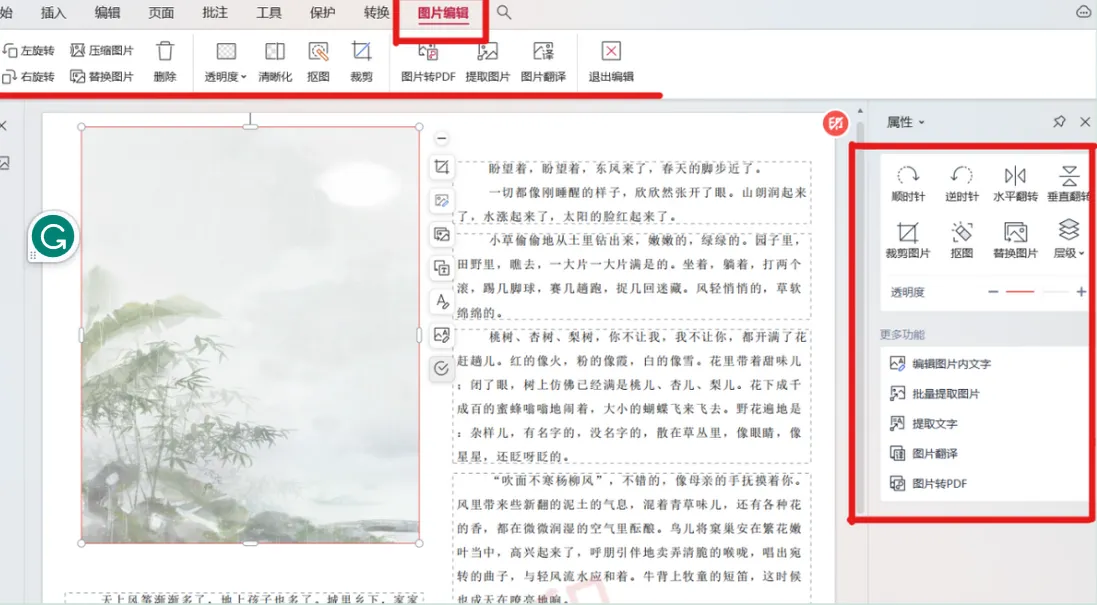Expand the 属性 panel title dropdown
This screenshot has height=605, width=1097.
pos(905,122)
